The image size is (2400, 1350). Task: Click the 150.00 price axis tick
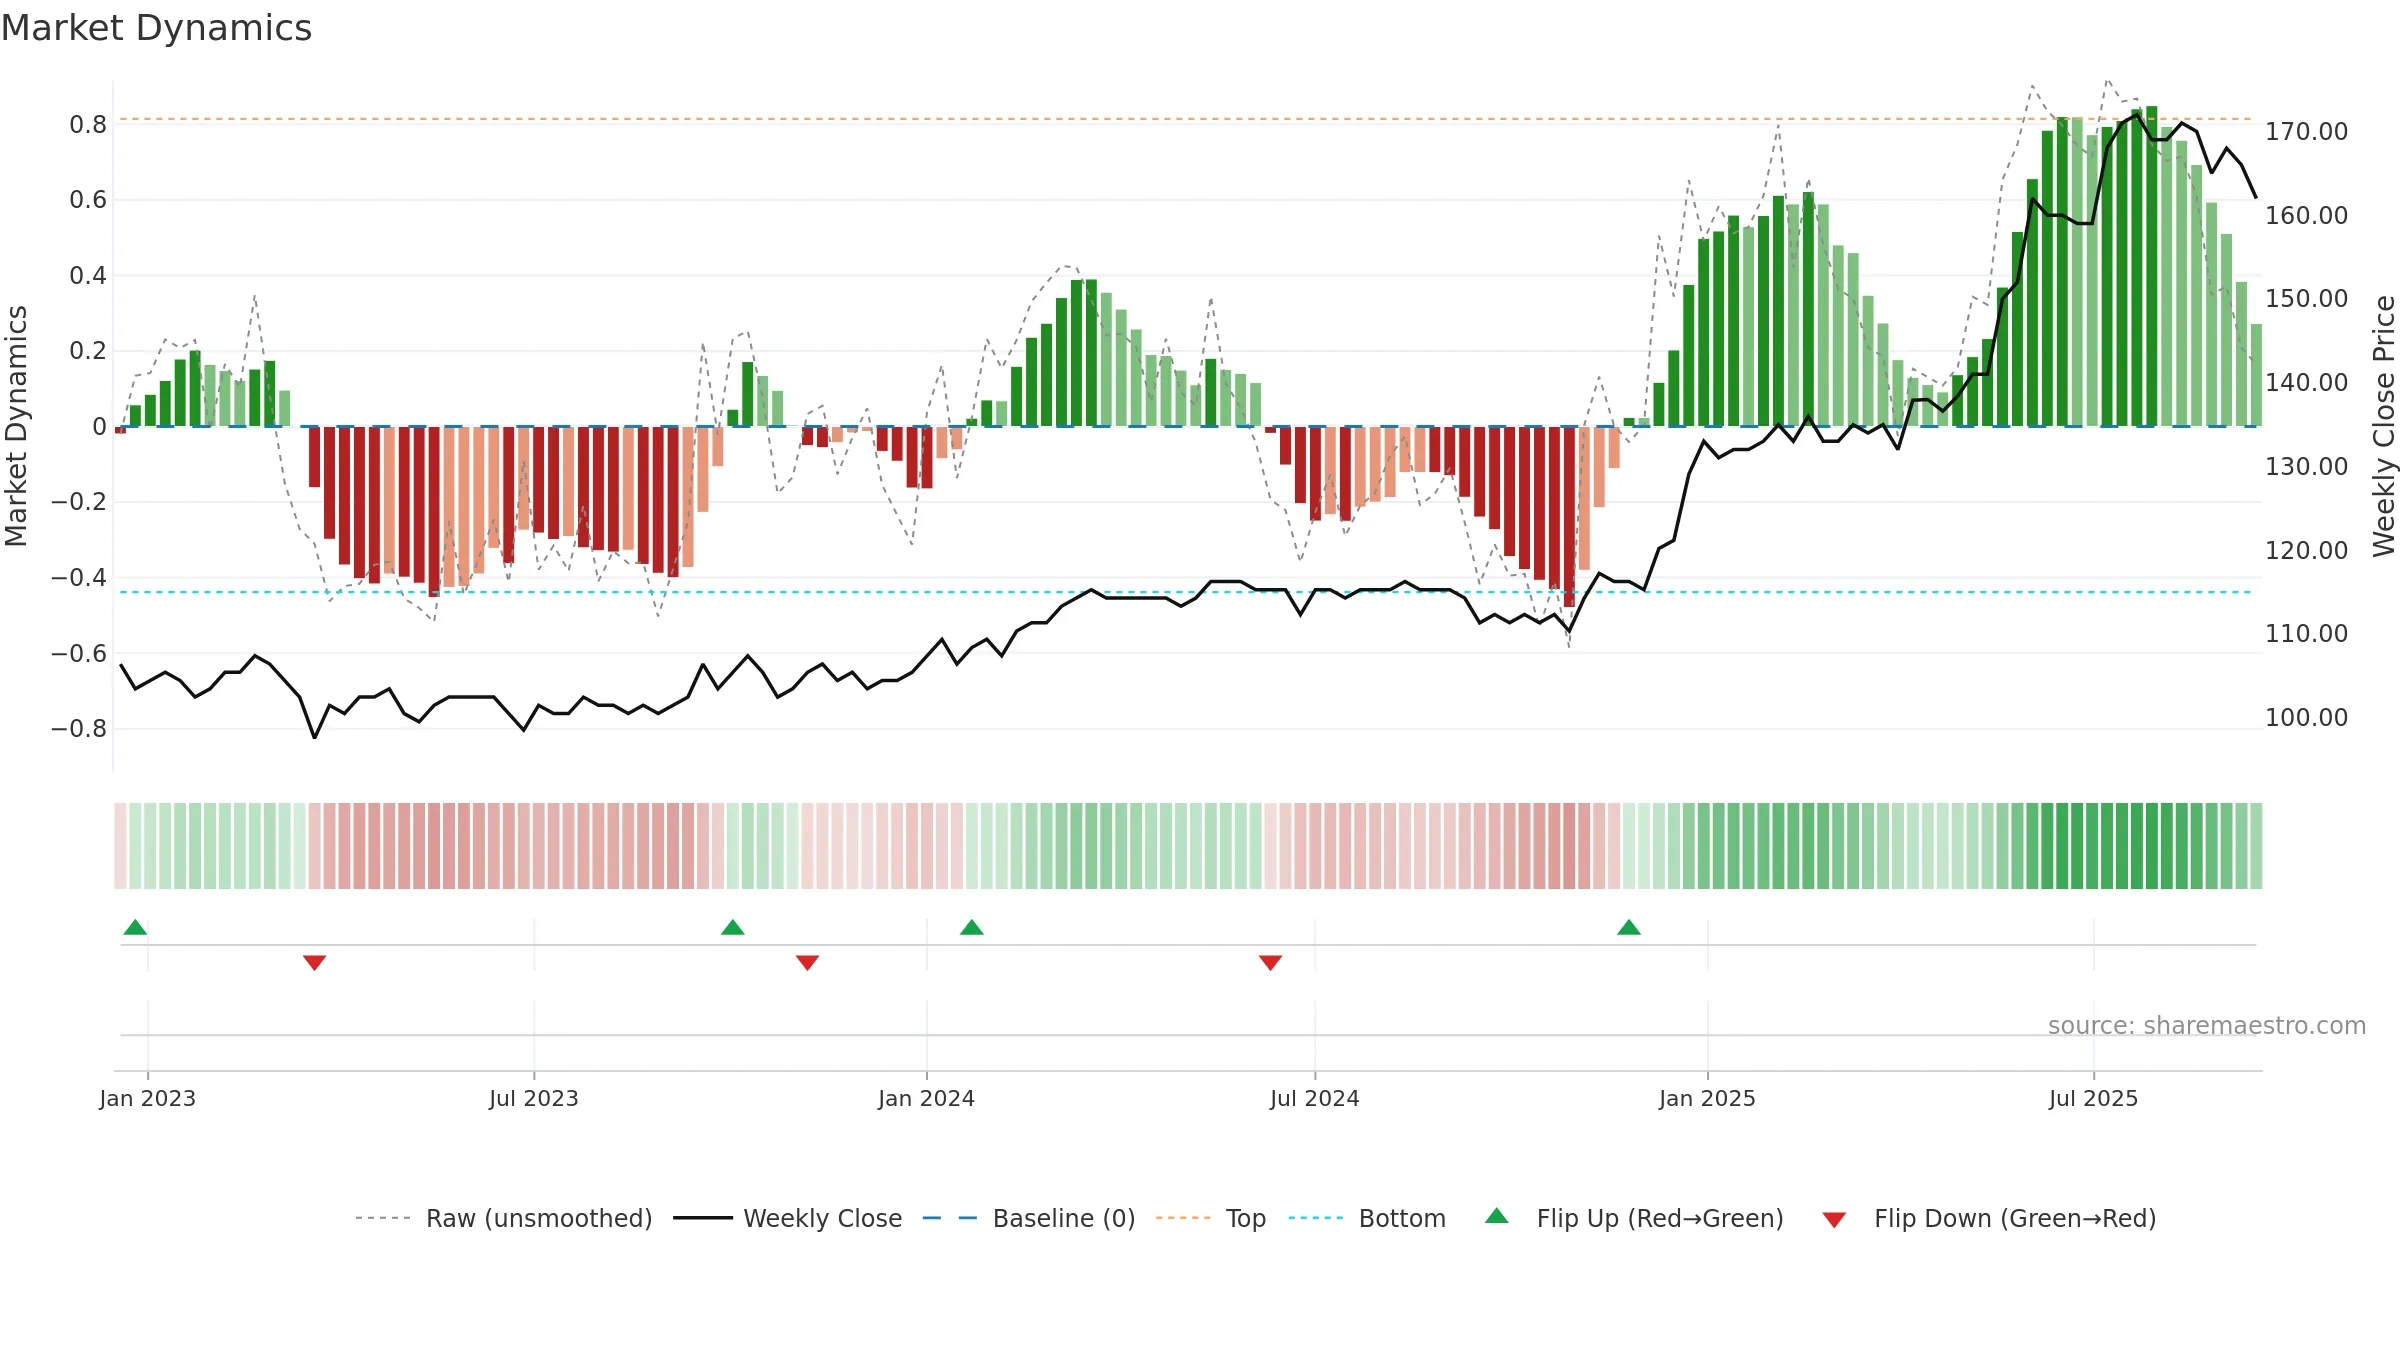click(2307, 298)
